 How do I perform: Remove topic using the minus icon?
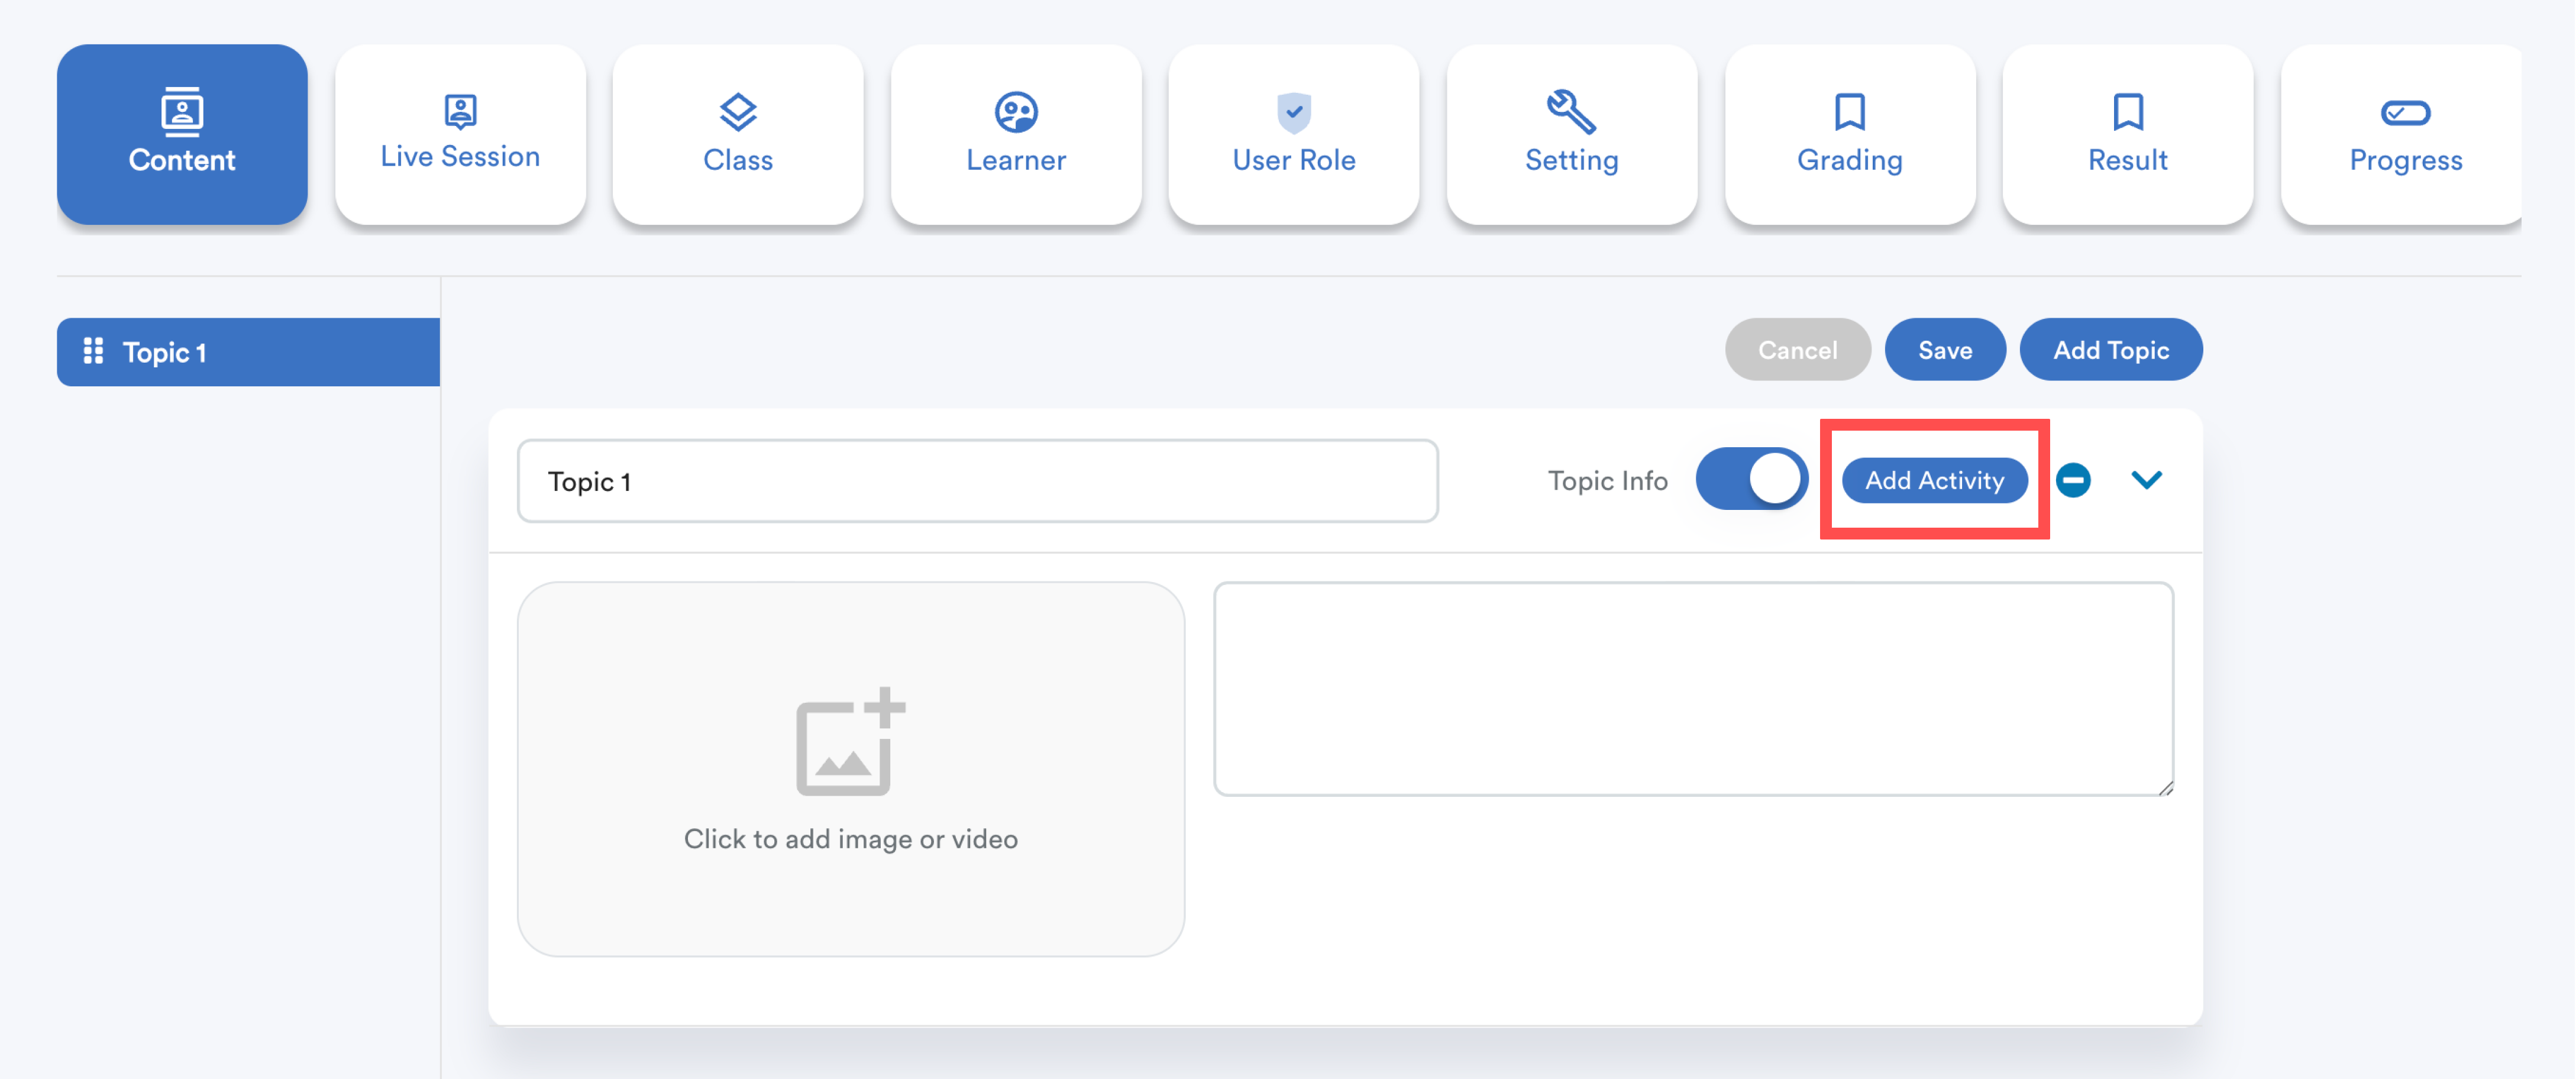(x=2073, y=480)
